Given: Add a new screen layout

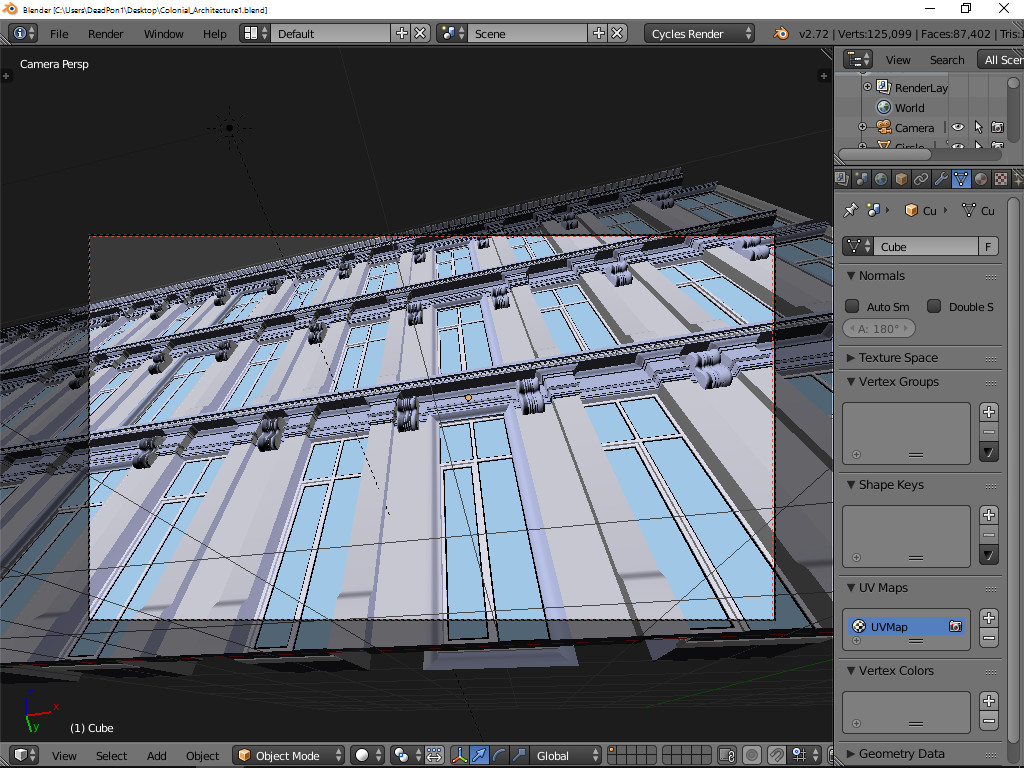Looking at the screenshot, I should (x=402, y=33).
